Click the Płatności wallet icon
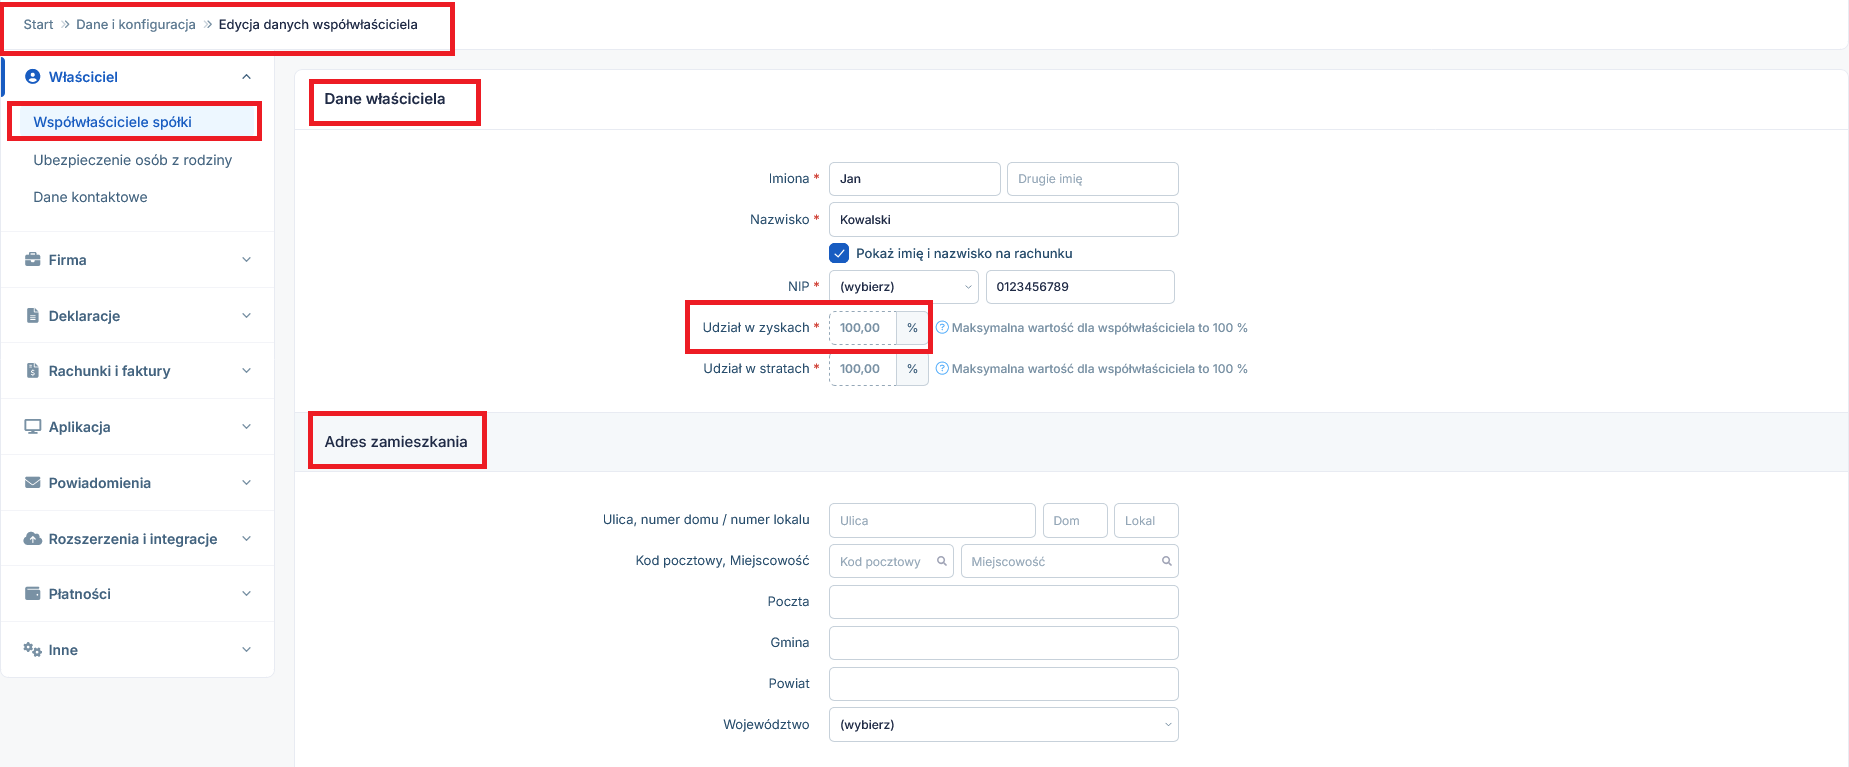The height and width of the screenshot is (767, 1849). [x=33, y=594]
